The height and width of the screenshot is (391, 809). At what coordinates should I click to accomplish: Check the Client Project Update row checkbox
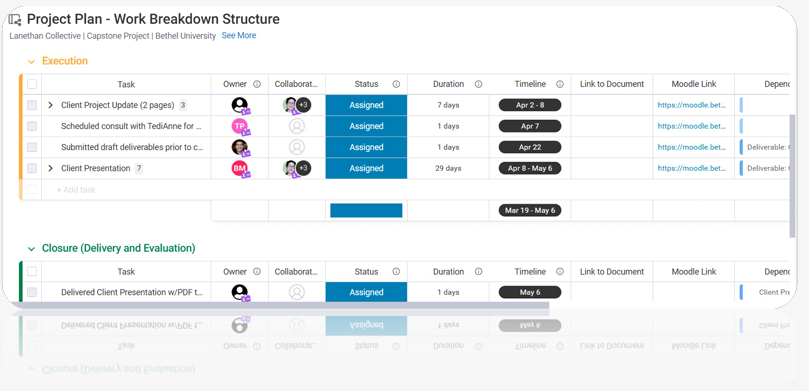pyautogui.click(x=32, y=105)
